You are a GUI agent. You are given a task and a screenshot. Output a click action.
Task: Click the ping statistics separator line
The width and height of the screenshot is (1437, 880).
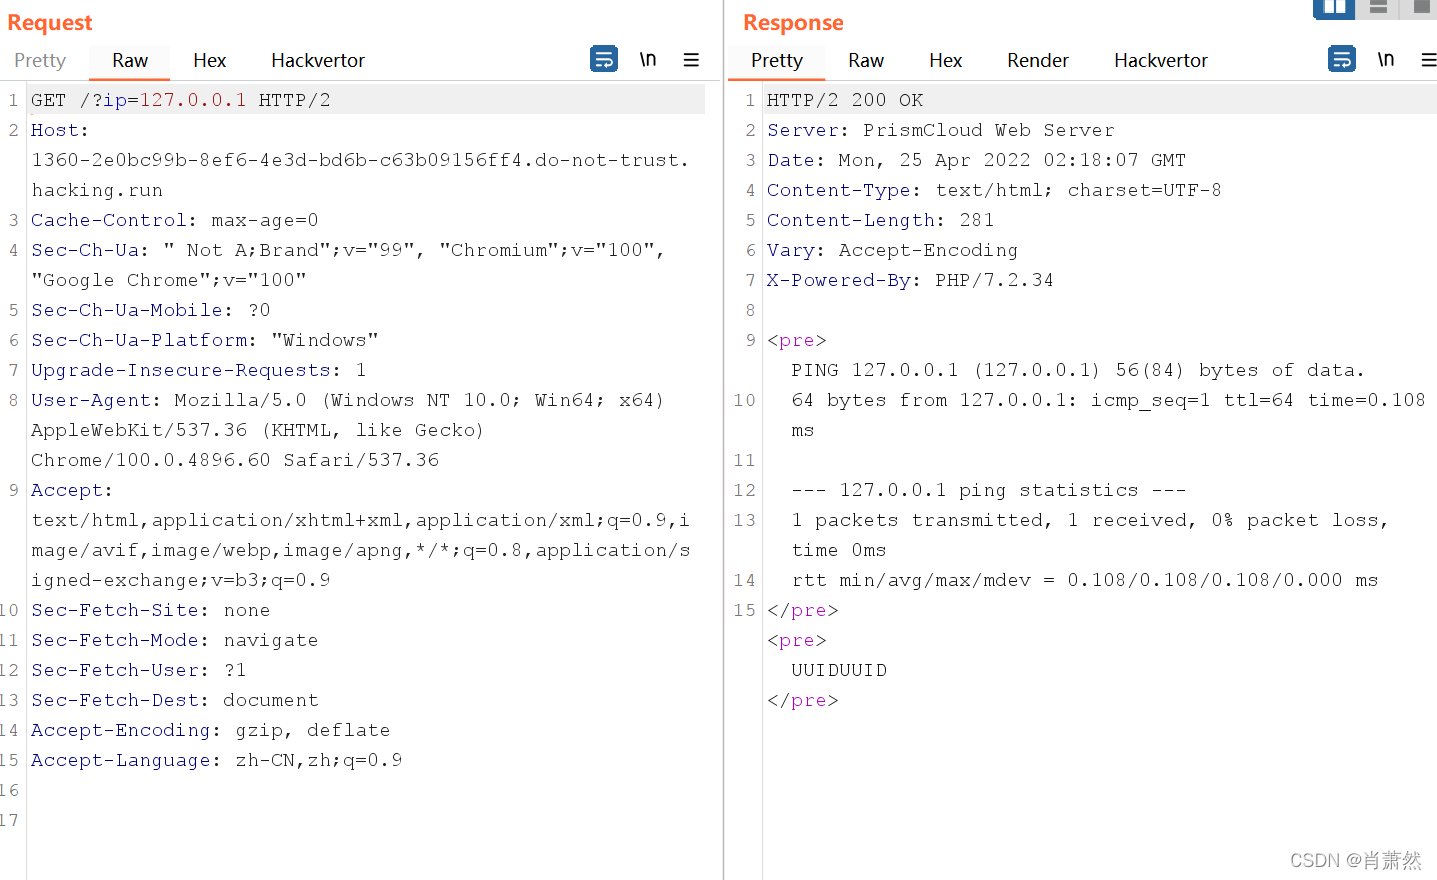[x=988, y=490]
